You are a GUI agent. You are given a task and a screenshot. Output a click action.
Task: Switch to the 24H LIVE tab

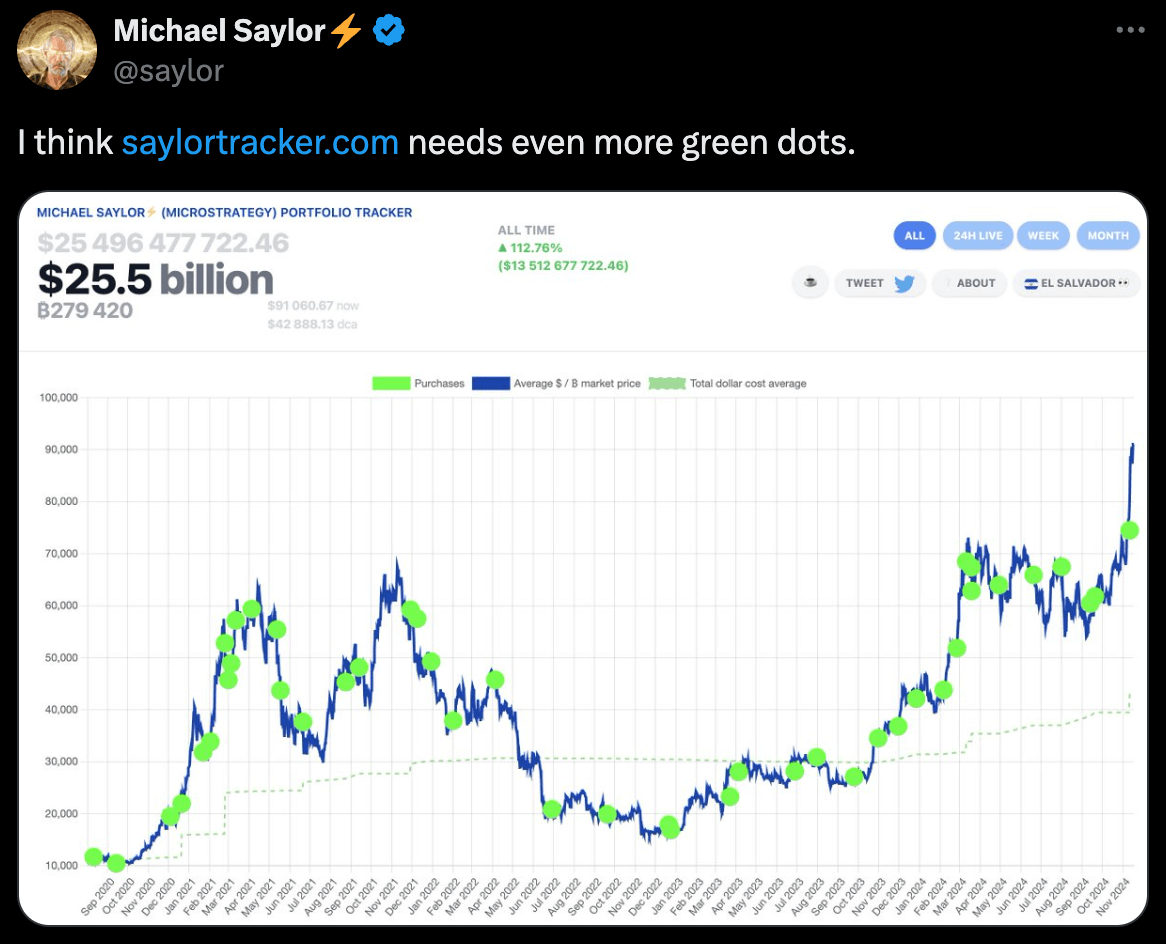[x=978, y=235]
